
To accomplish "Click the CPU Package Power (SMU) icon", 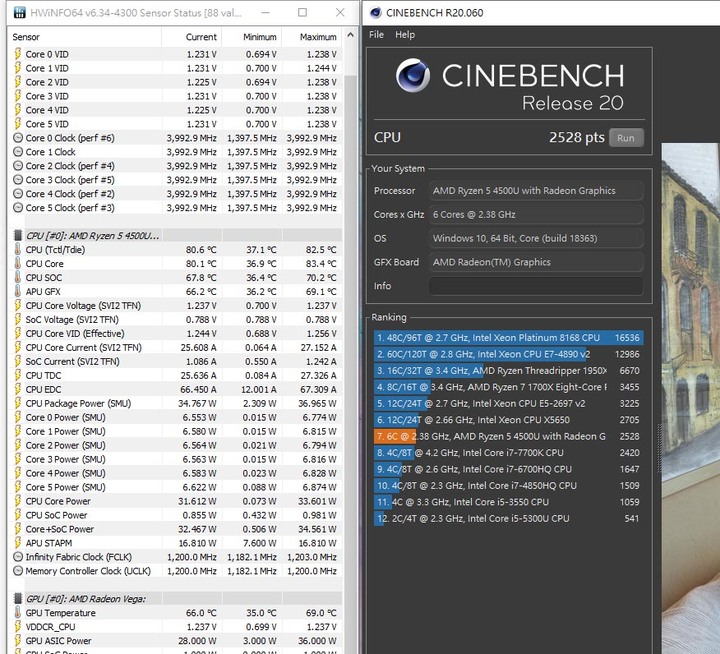I will click(x=17, y=403).
